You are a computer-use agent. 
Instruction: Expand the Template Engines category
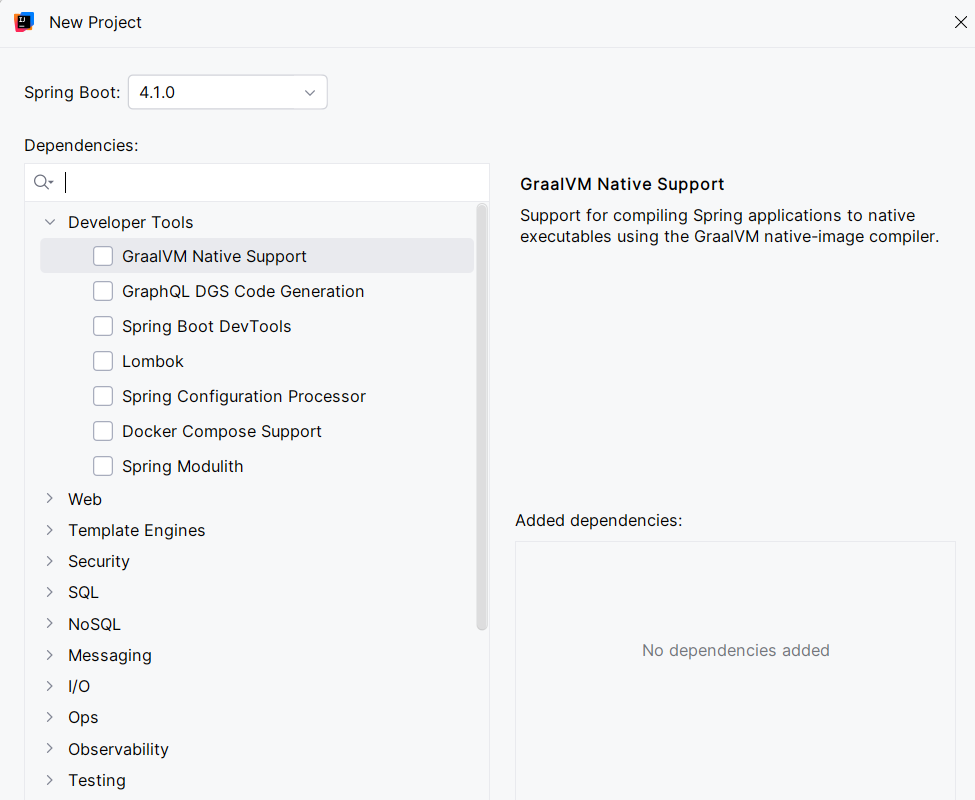click(50, 530)
